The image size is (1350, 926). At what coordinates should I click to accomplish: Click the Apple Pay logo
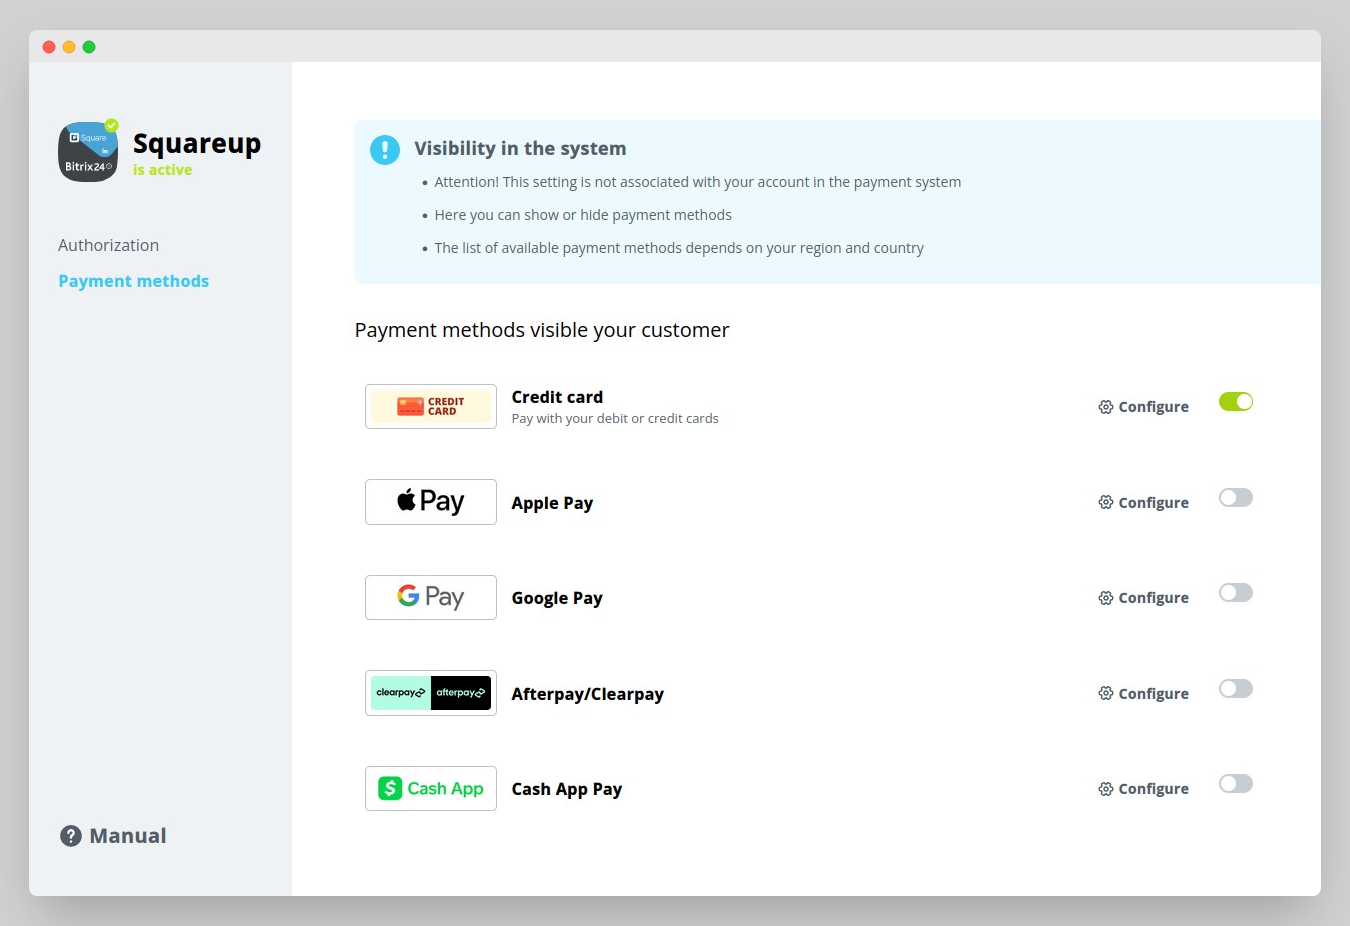[431, 502]
